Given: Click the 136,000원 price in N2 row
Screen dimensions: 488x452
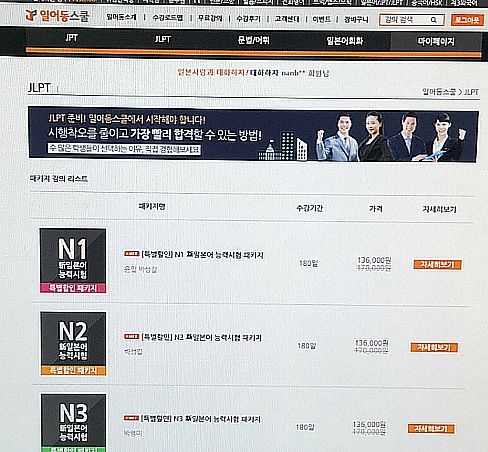Looking at the screenshot, I should coord(371,343).
